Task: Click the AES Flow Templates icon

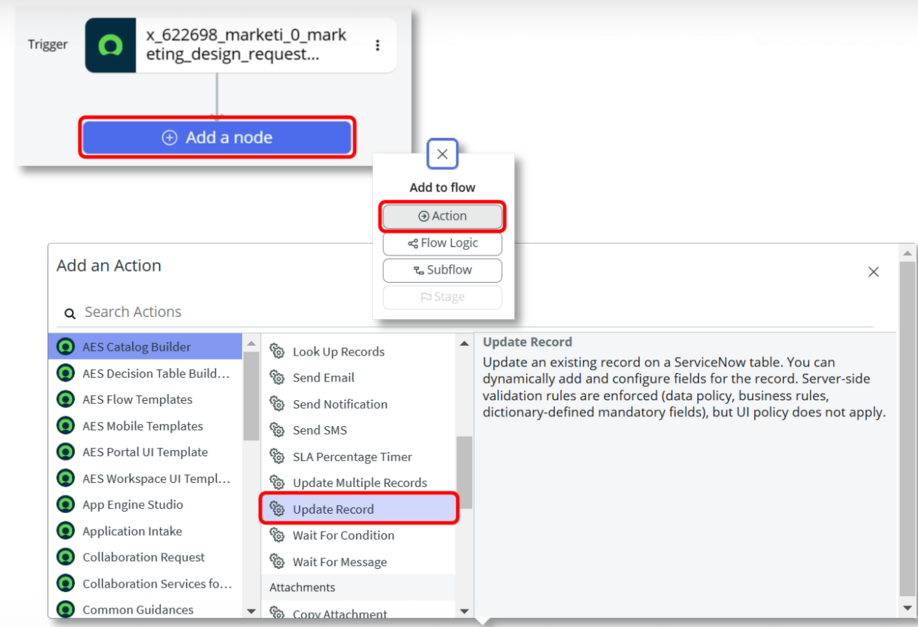Action: click(x=66, y=399)
